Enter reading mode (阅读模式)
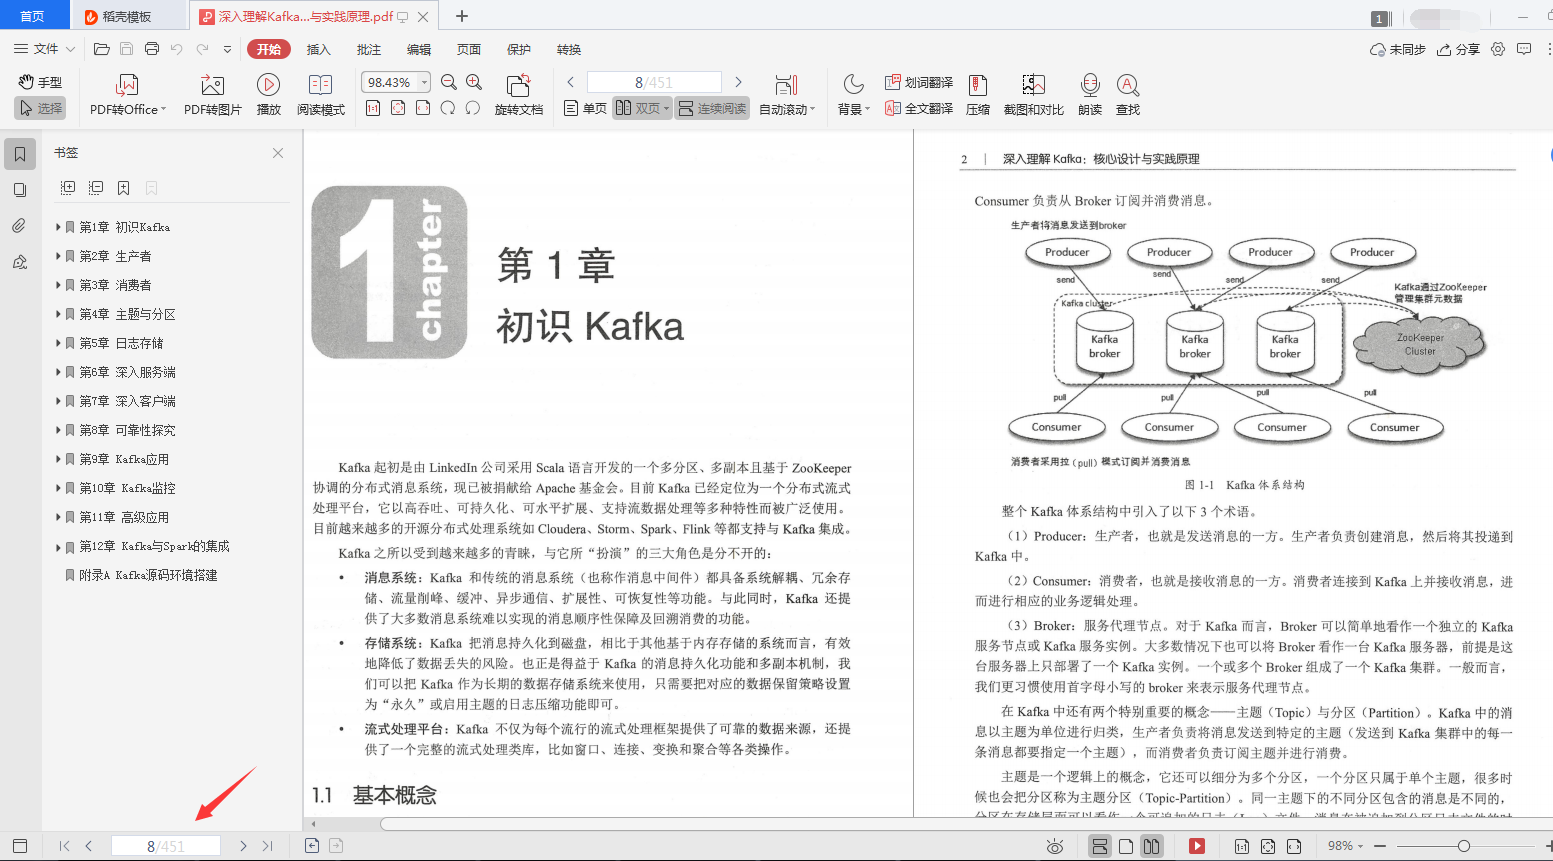The width and height of the screenshot is (1553, 861). [321, 96]
